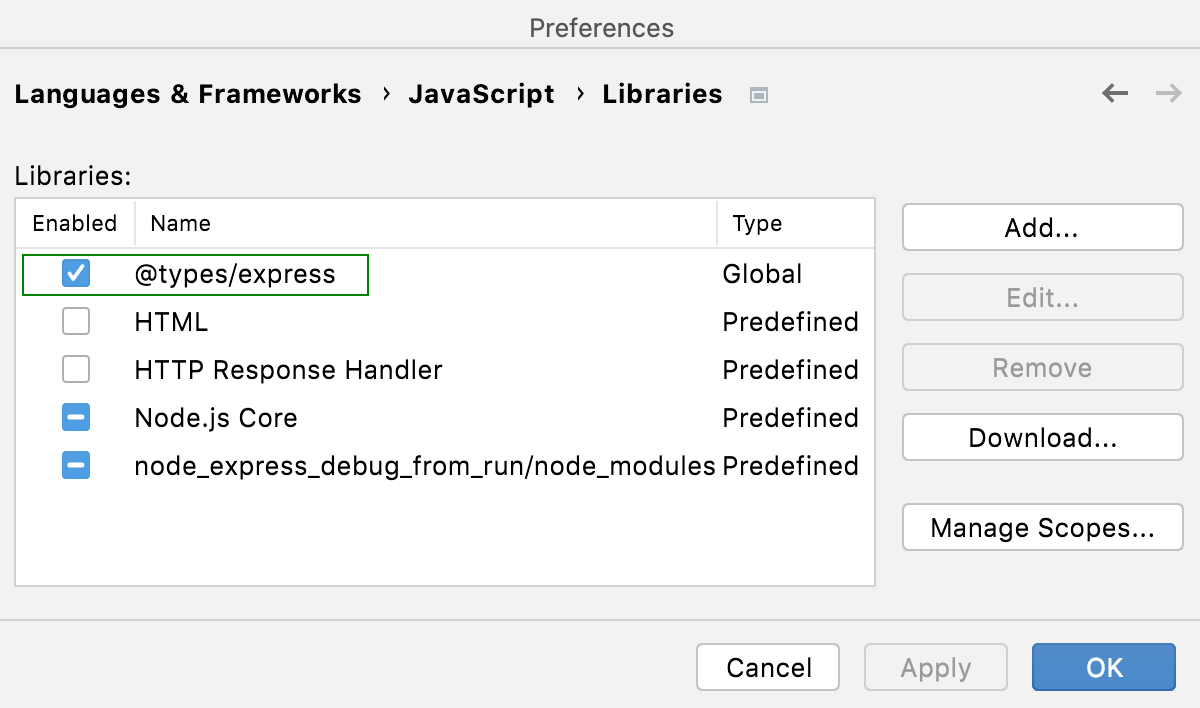Cancel the Preferences dialog
The width and height of the screenshot is (1200, 708).
coord(767,667)
